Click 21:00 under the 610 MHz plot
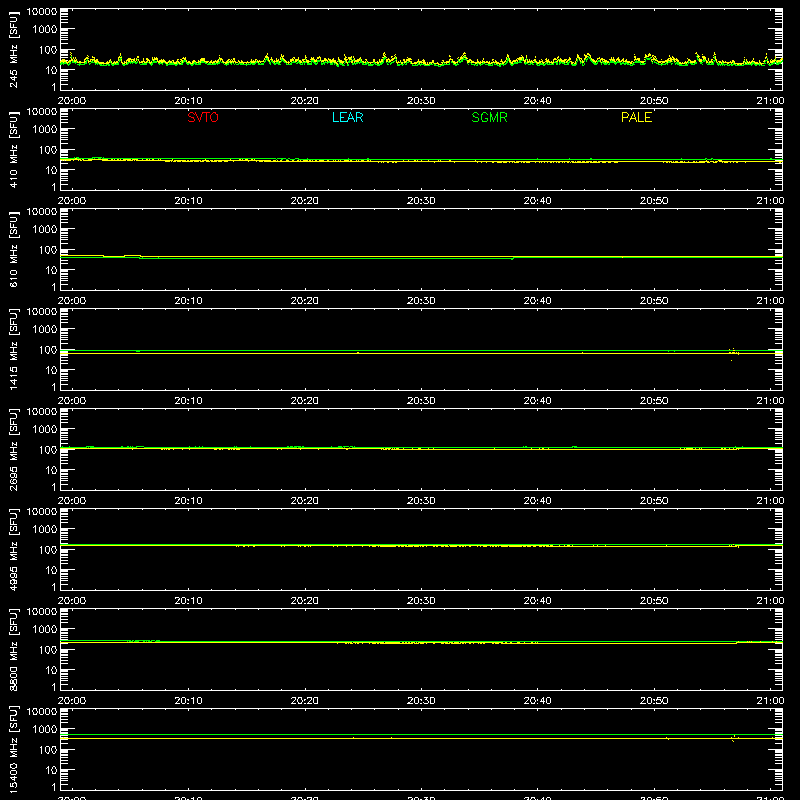 pos(770,301)
